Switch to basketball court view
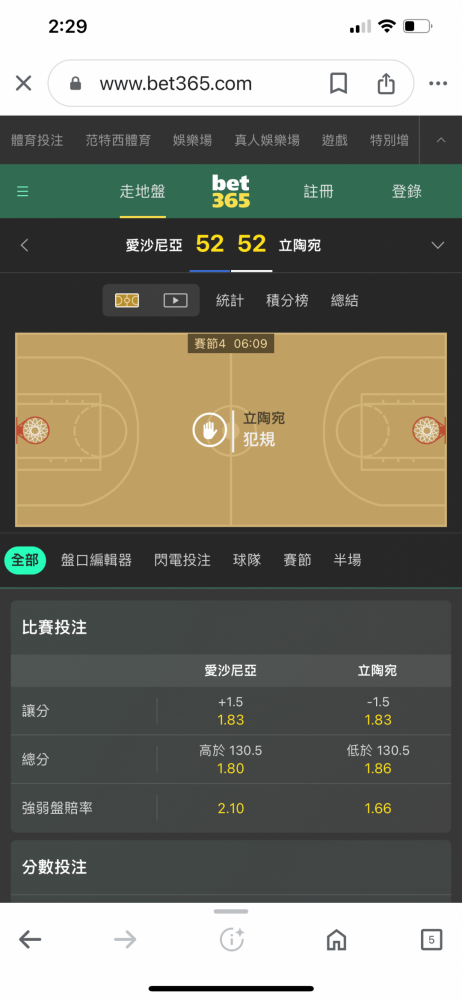Image resolution: width=462 pixels, height=1000 pixels. 127,300
